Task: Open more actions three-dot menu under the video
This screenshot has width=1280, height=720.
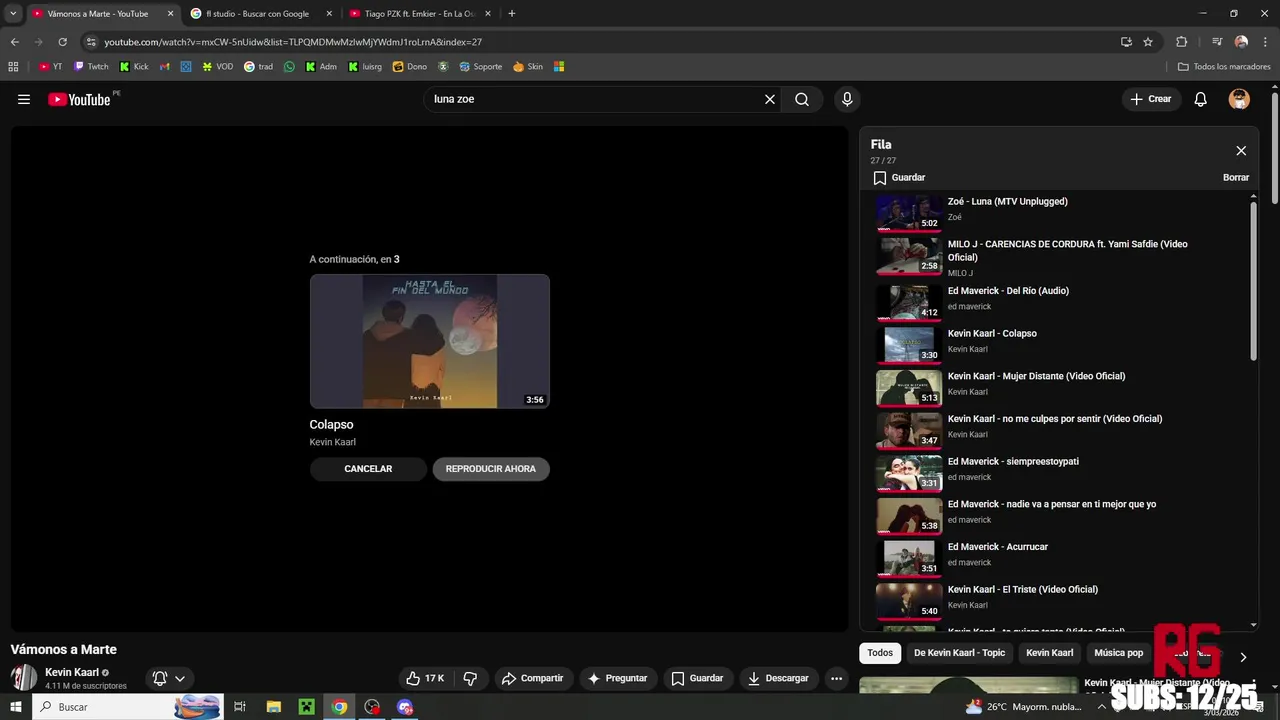Action: [x=836, y=678]
